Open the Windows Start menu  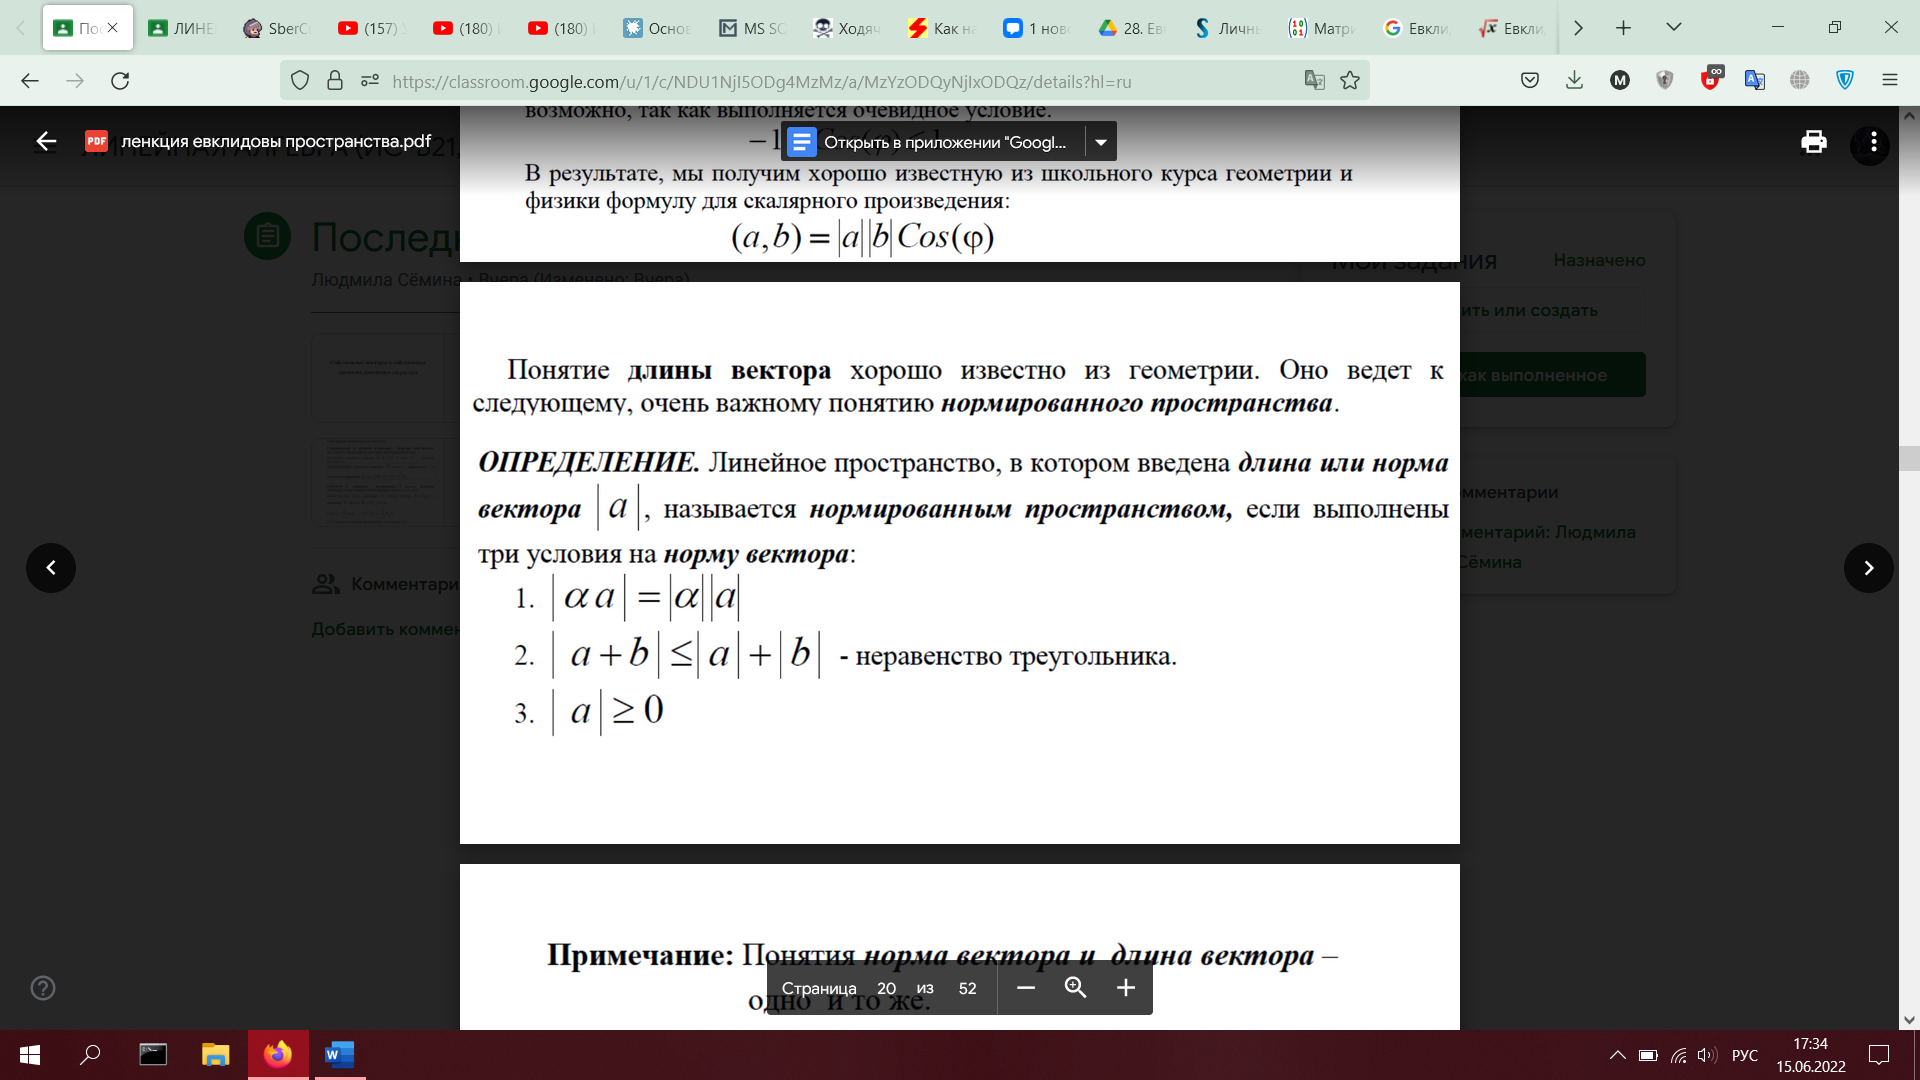pos(30,1055)
